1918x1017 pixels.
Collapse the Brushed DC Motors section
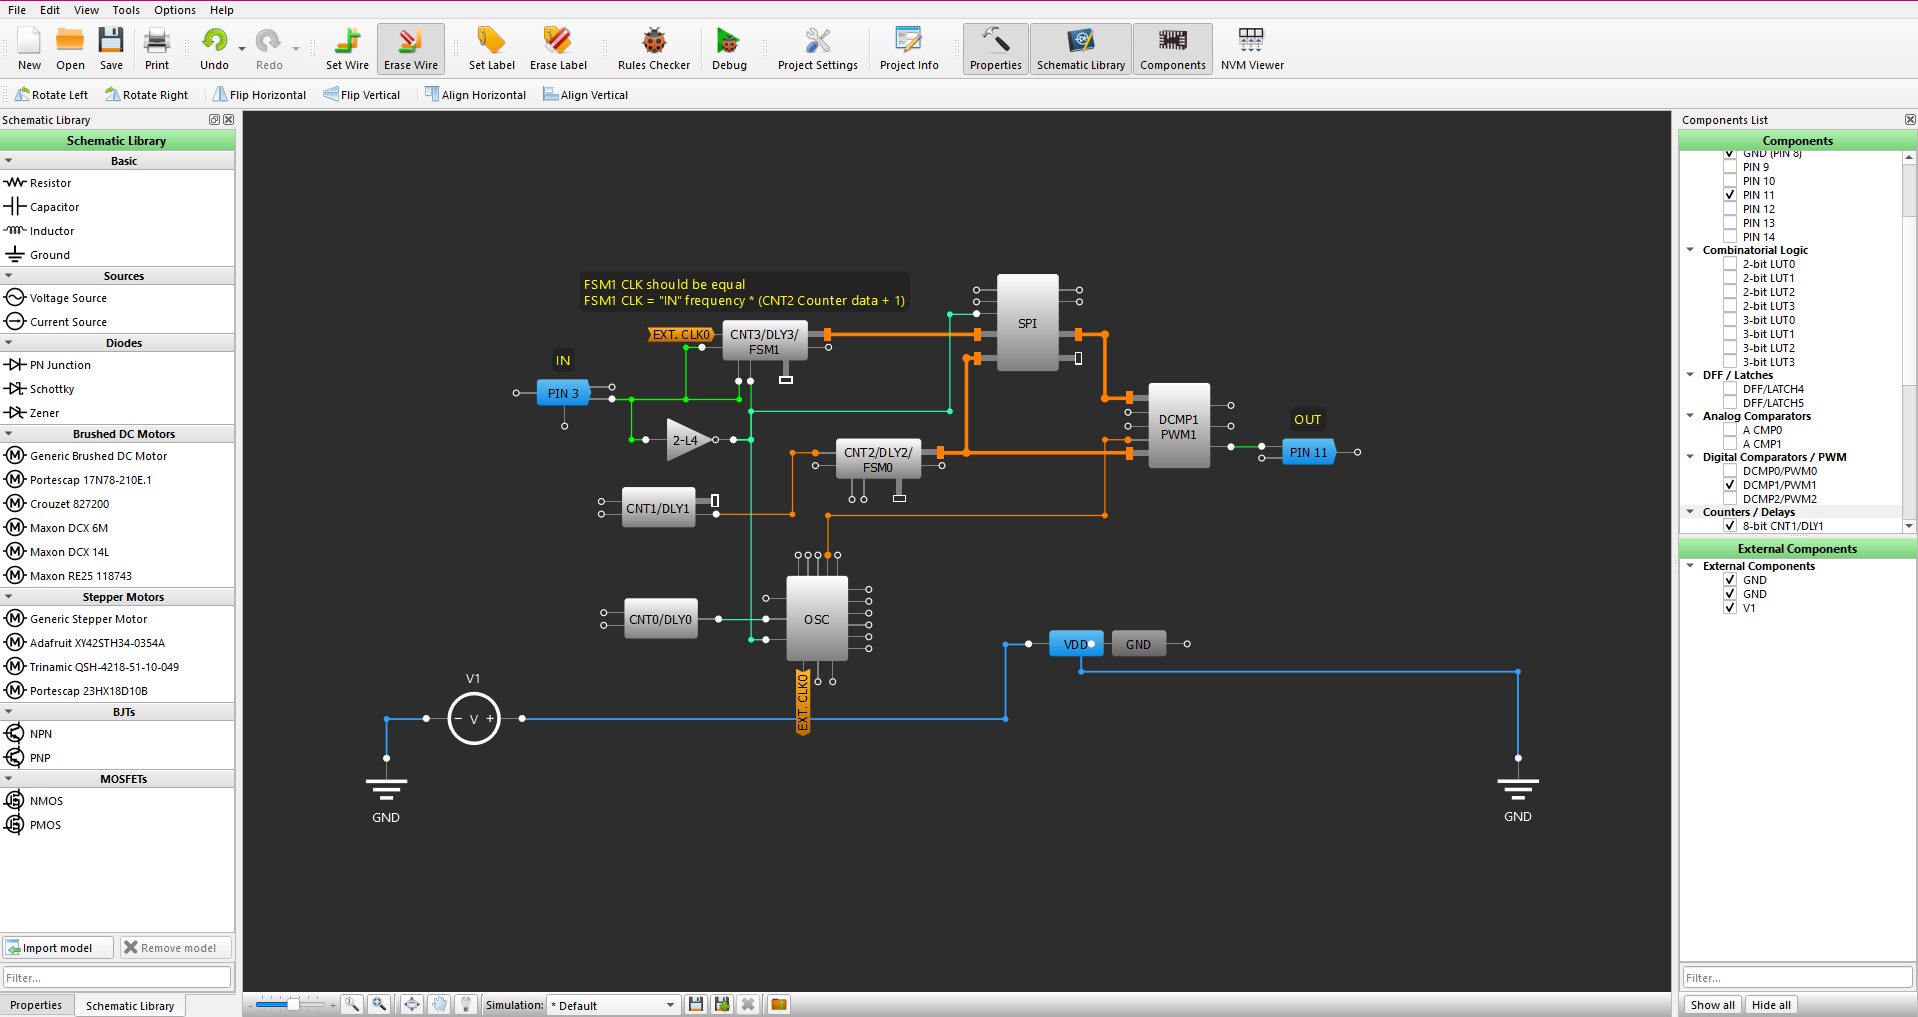point(9,434)
